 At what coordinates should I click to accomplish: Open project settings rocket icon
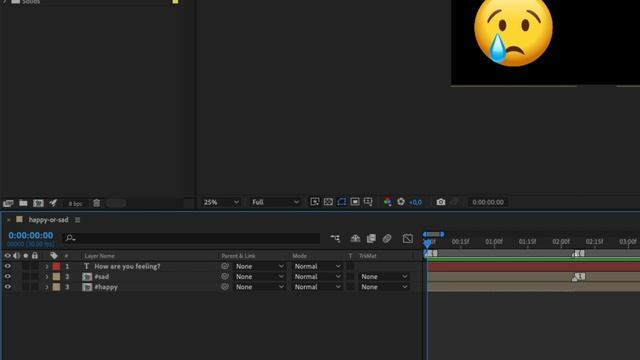53,203
